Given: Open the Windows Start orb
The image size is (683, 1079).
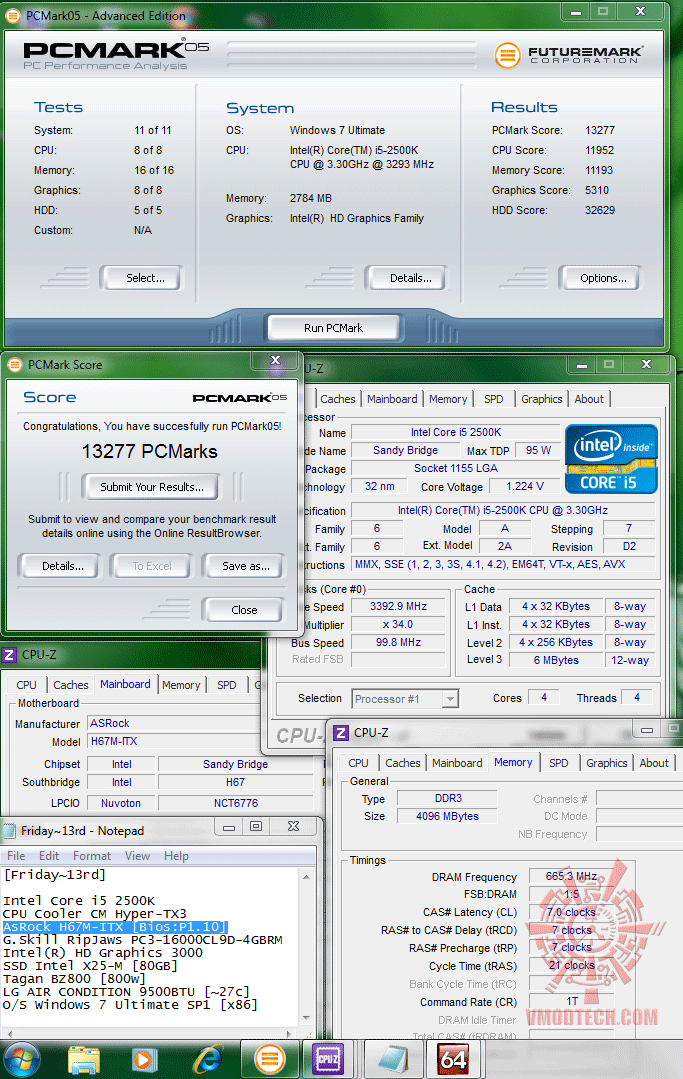Looking at the screenshot, I should coord(23,1060).
